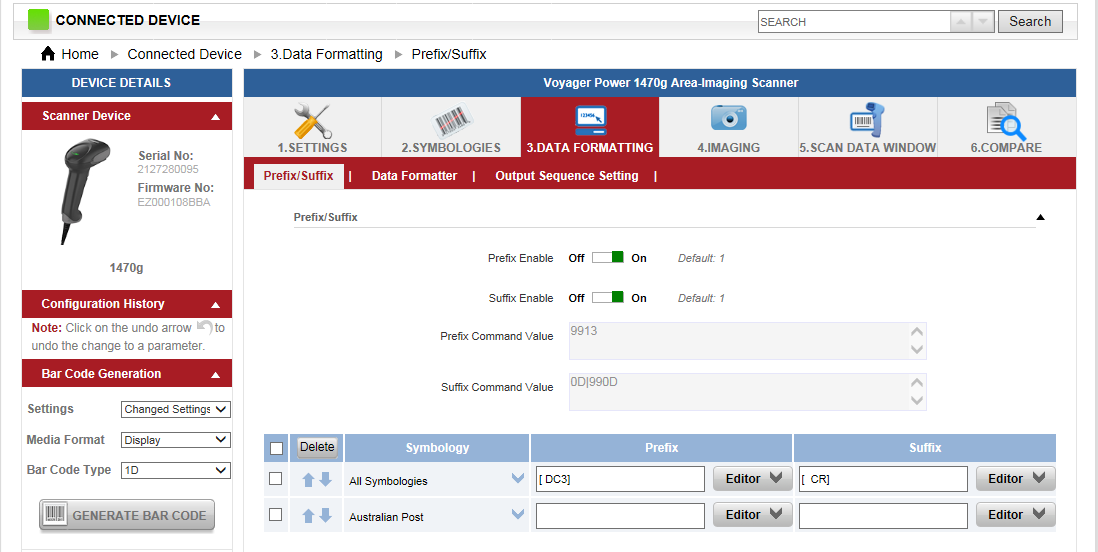This screenshot has width=1098, height=552.
Task: Collapse the Configuration History panel
Action: pyautogui.click(x=216, y=305)
